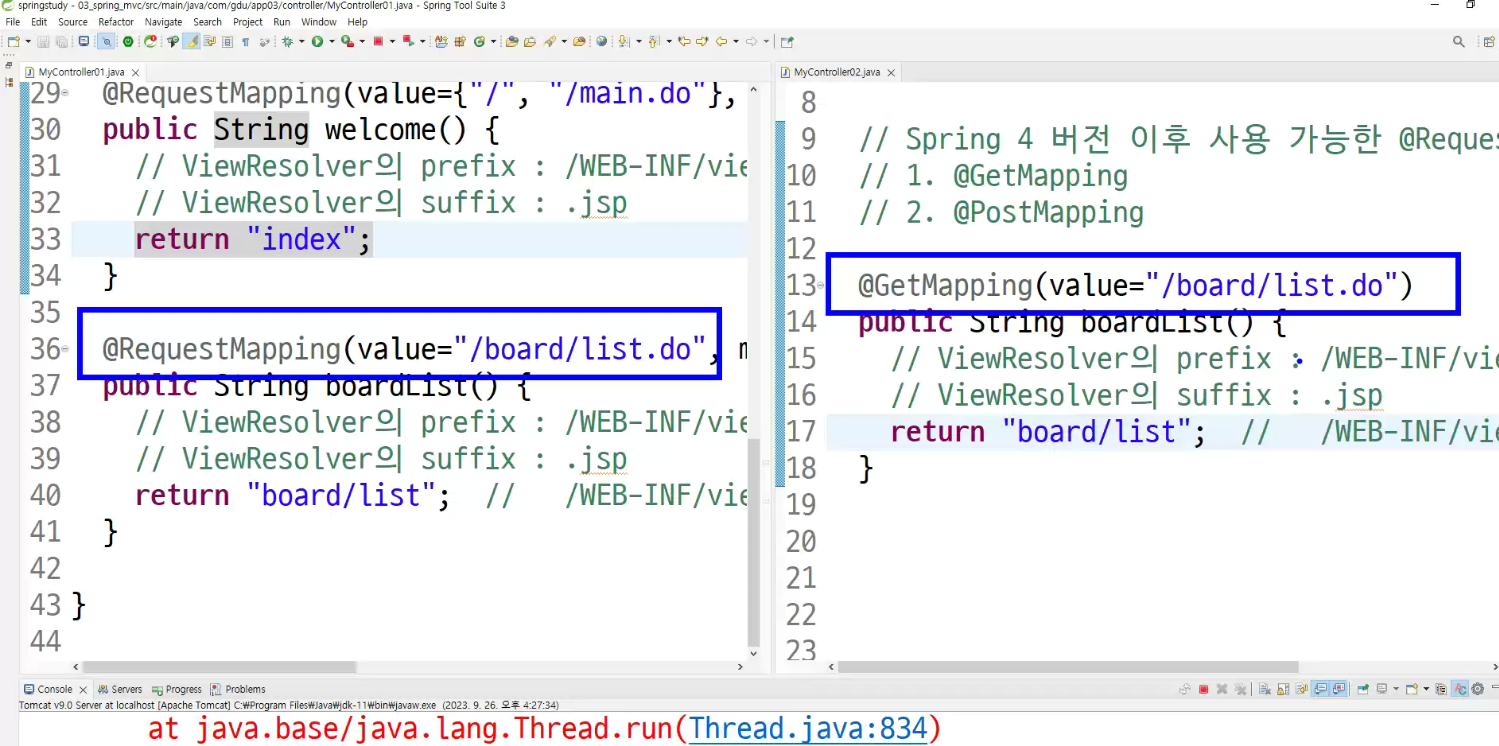This screenshot has width=1499, height=746.
Task: Close the MyController02.java tab
Action: 891,73
